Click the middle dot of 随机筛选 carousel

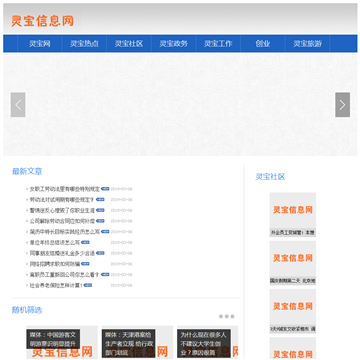227,316
